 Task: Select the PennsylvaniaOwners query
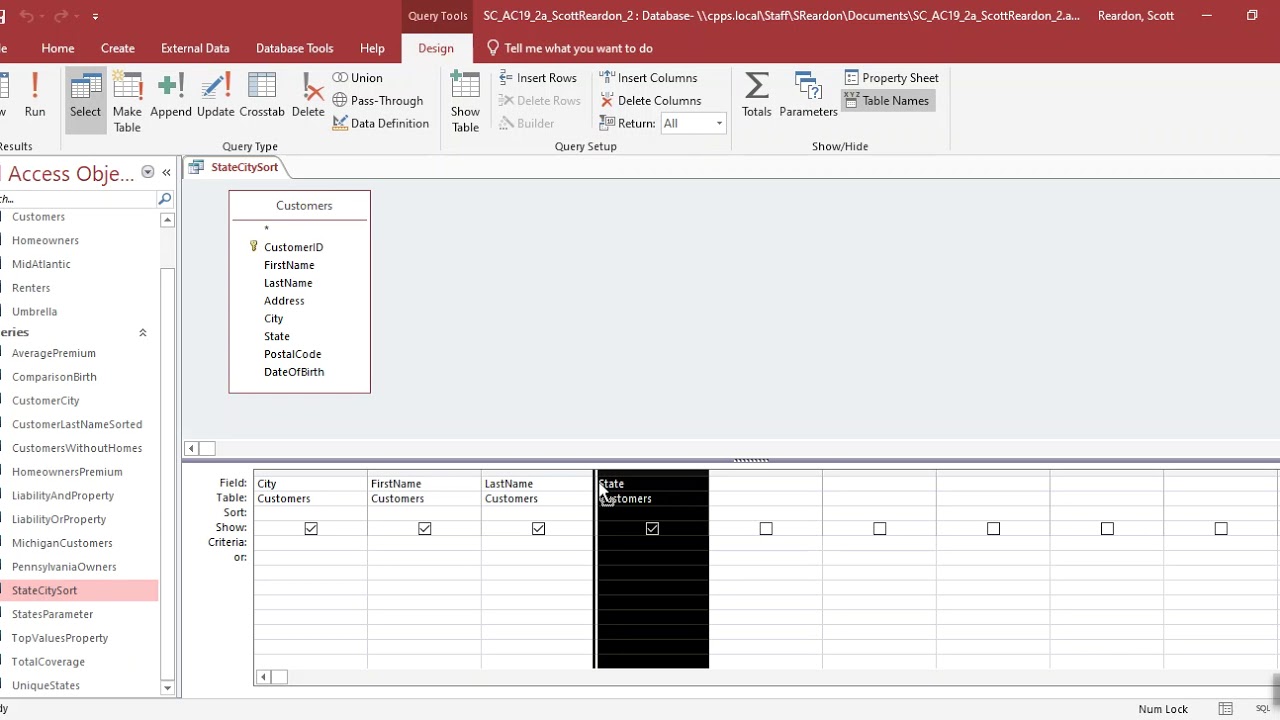[64, 567]
